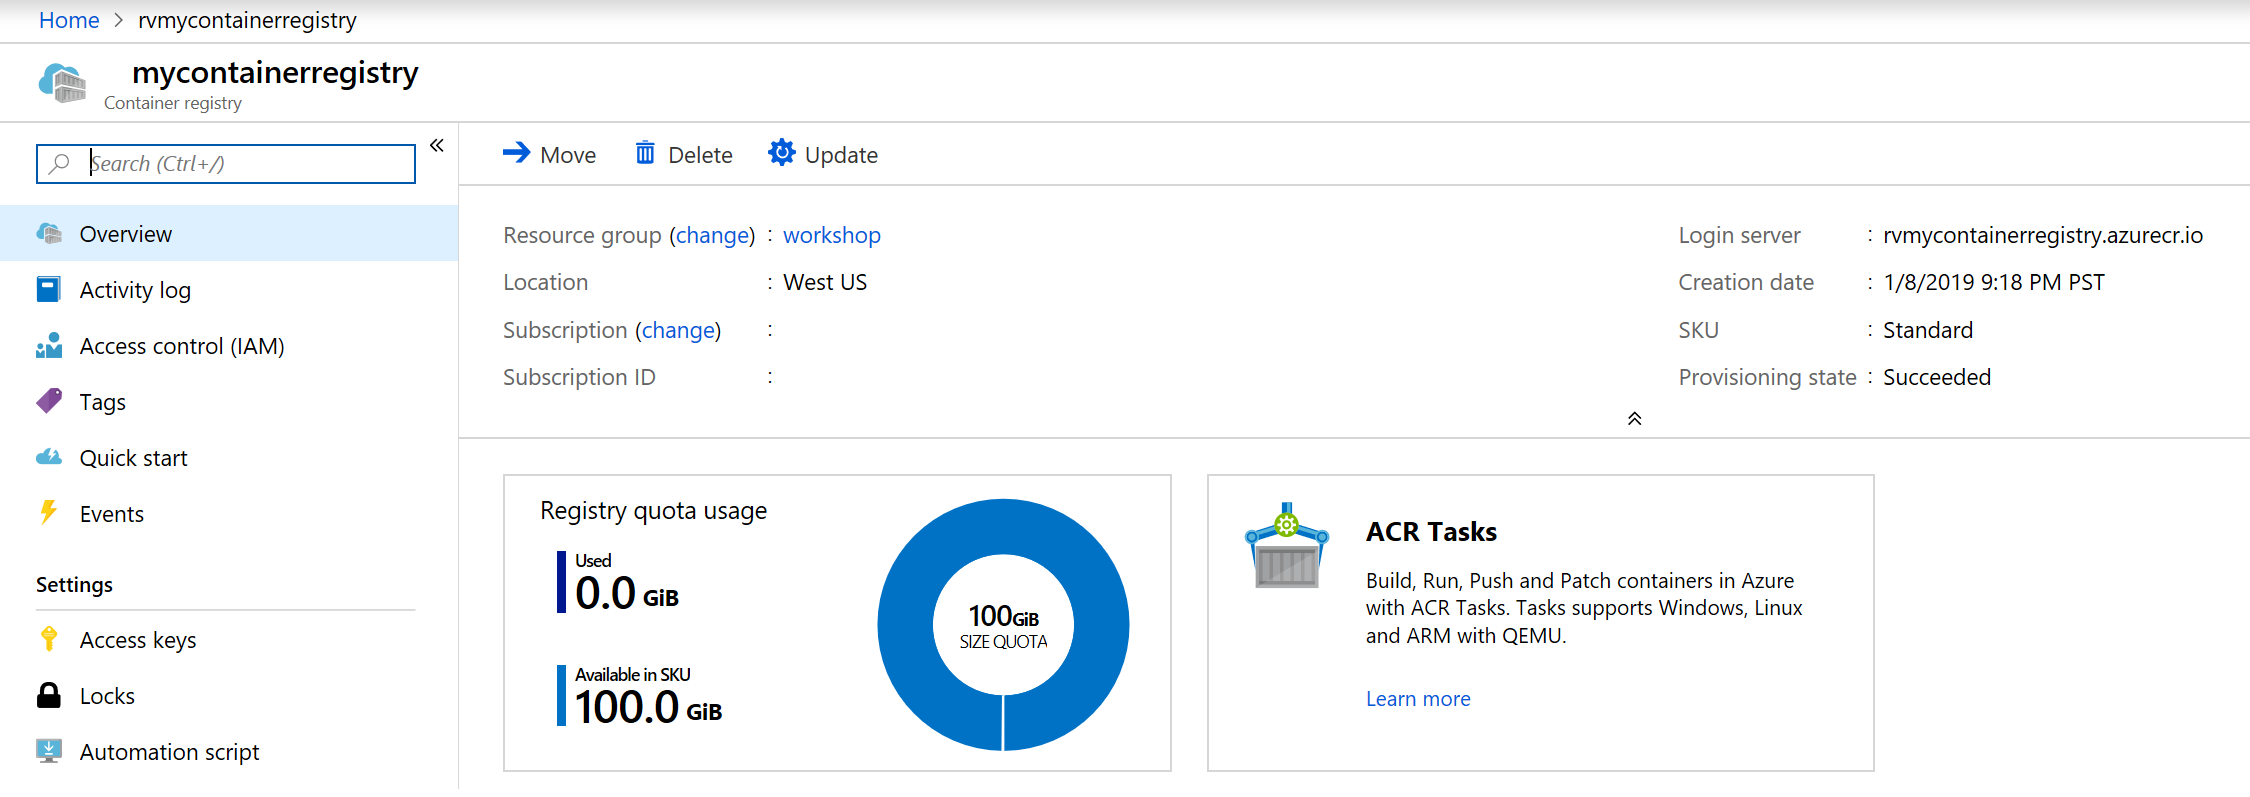Click the Overview cloud icon in sidebar

(49, 233)
